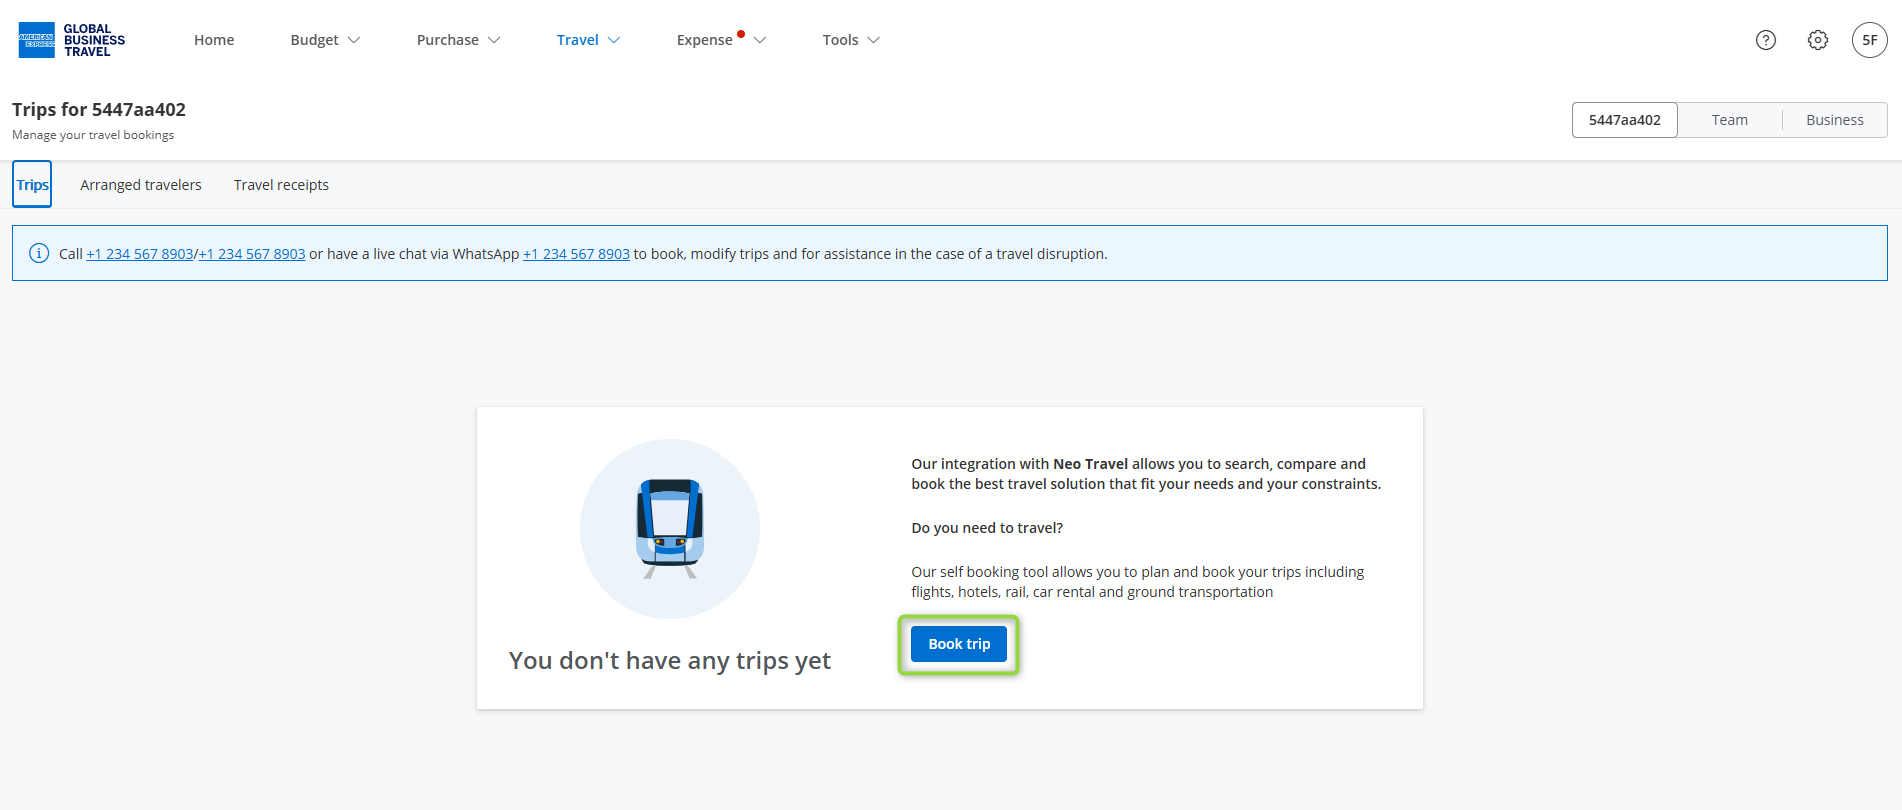Click the 'Neo Travel' bold text
Image resolution: width=1902 pixels, height=810 pixels.
[1090, 464]
